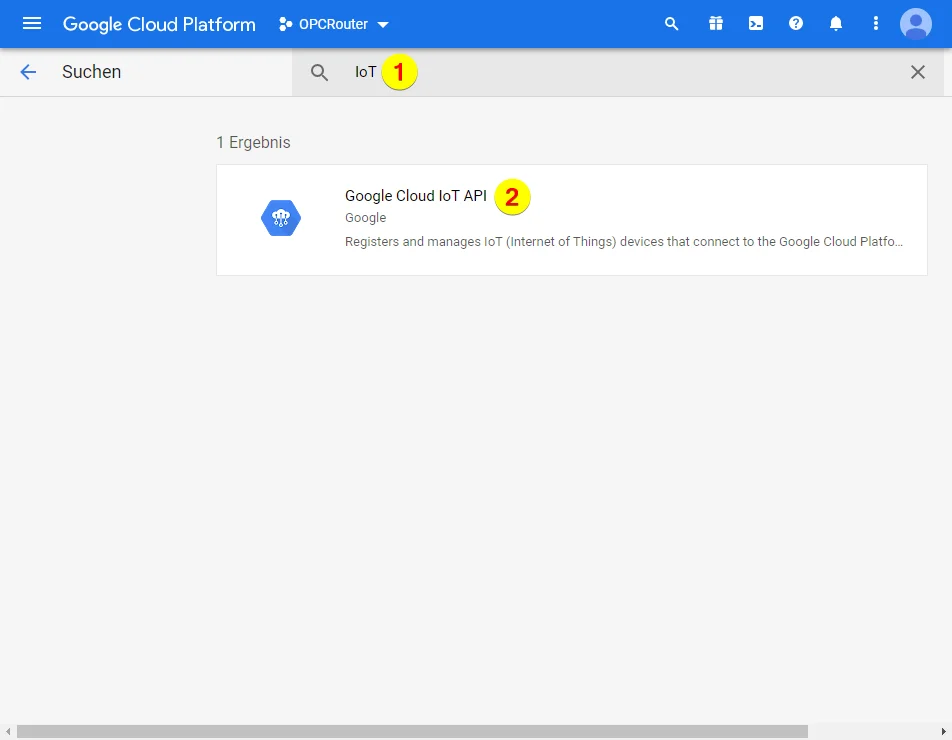Viewport: 952px width, 740px height.
Task: Open the Google Cloud IoT API result
Action: click(x=572, y=220)
